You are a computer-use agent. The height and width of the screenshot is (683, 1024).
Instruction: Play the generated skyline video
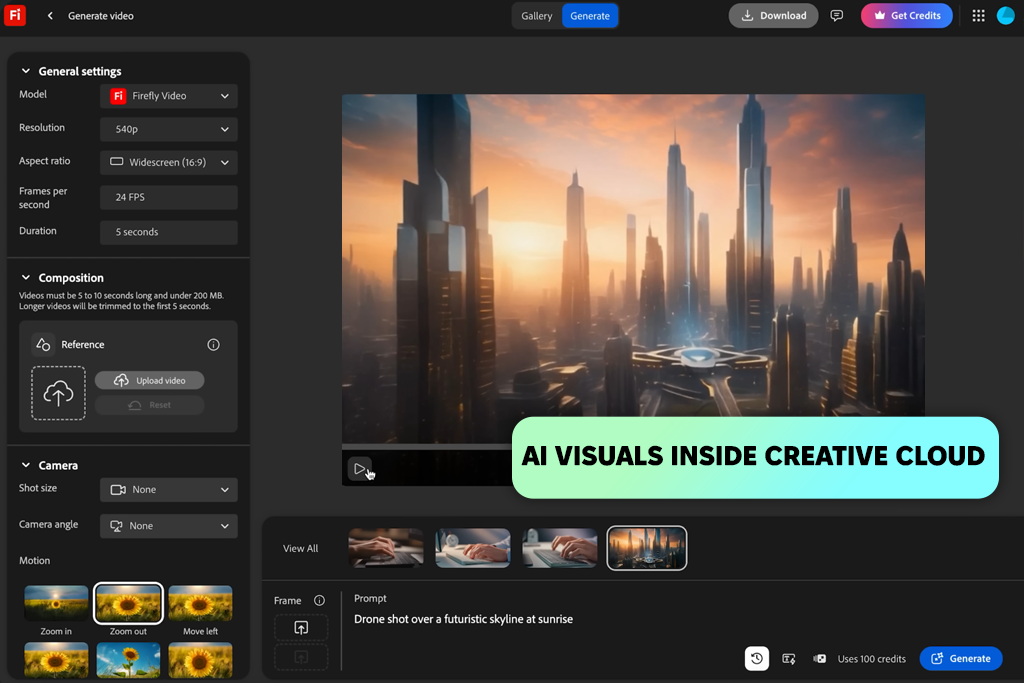click(x=359, y=468)
